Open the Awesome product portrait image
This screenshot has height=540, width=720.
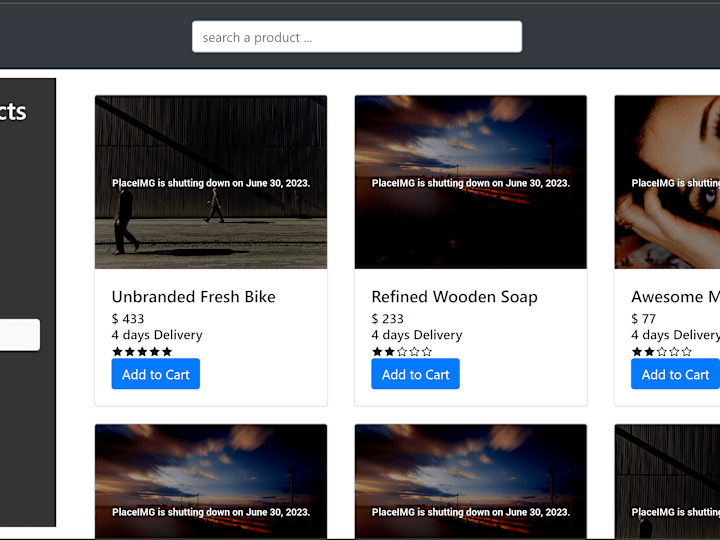click(667, 182)
